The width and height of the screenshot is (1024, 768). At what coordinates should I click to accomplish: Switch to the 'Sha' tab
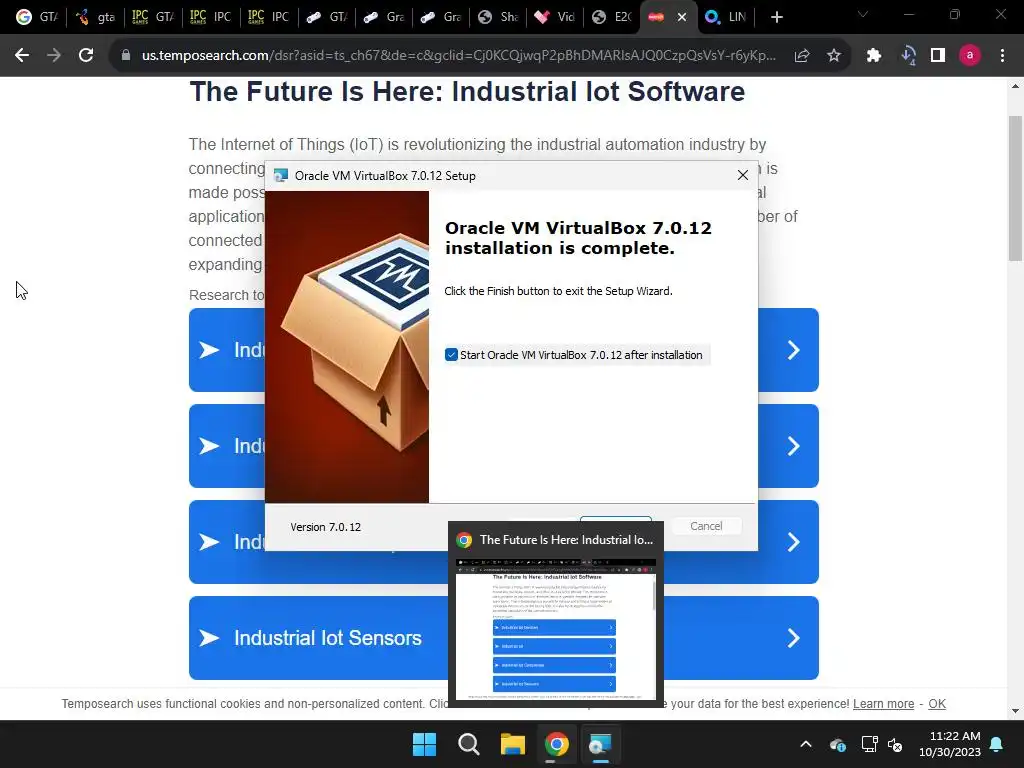[499, 17]
